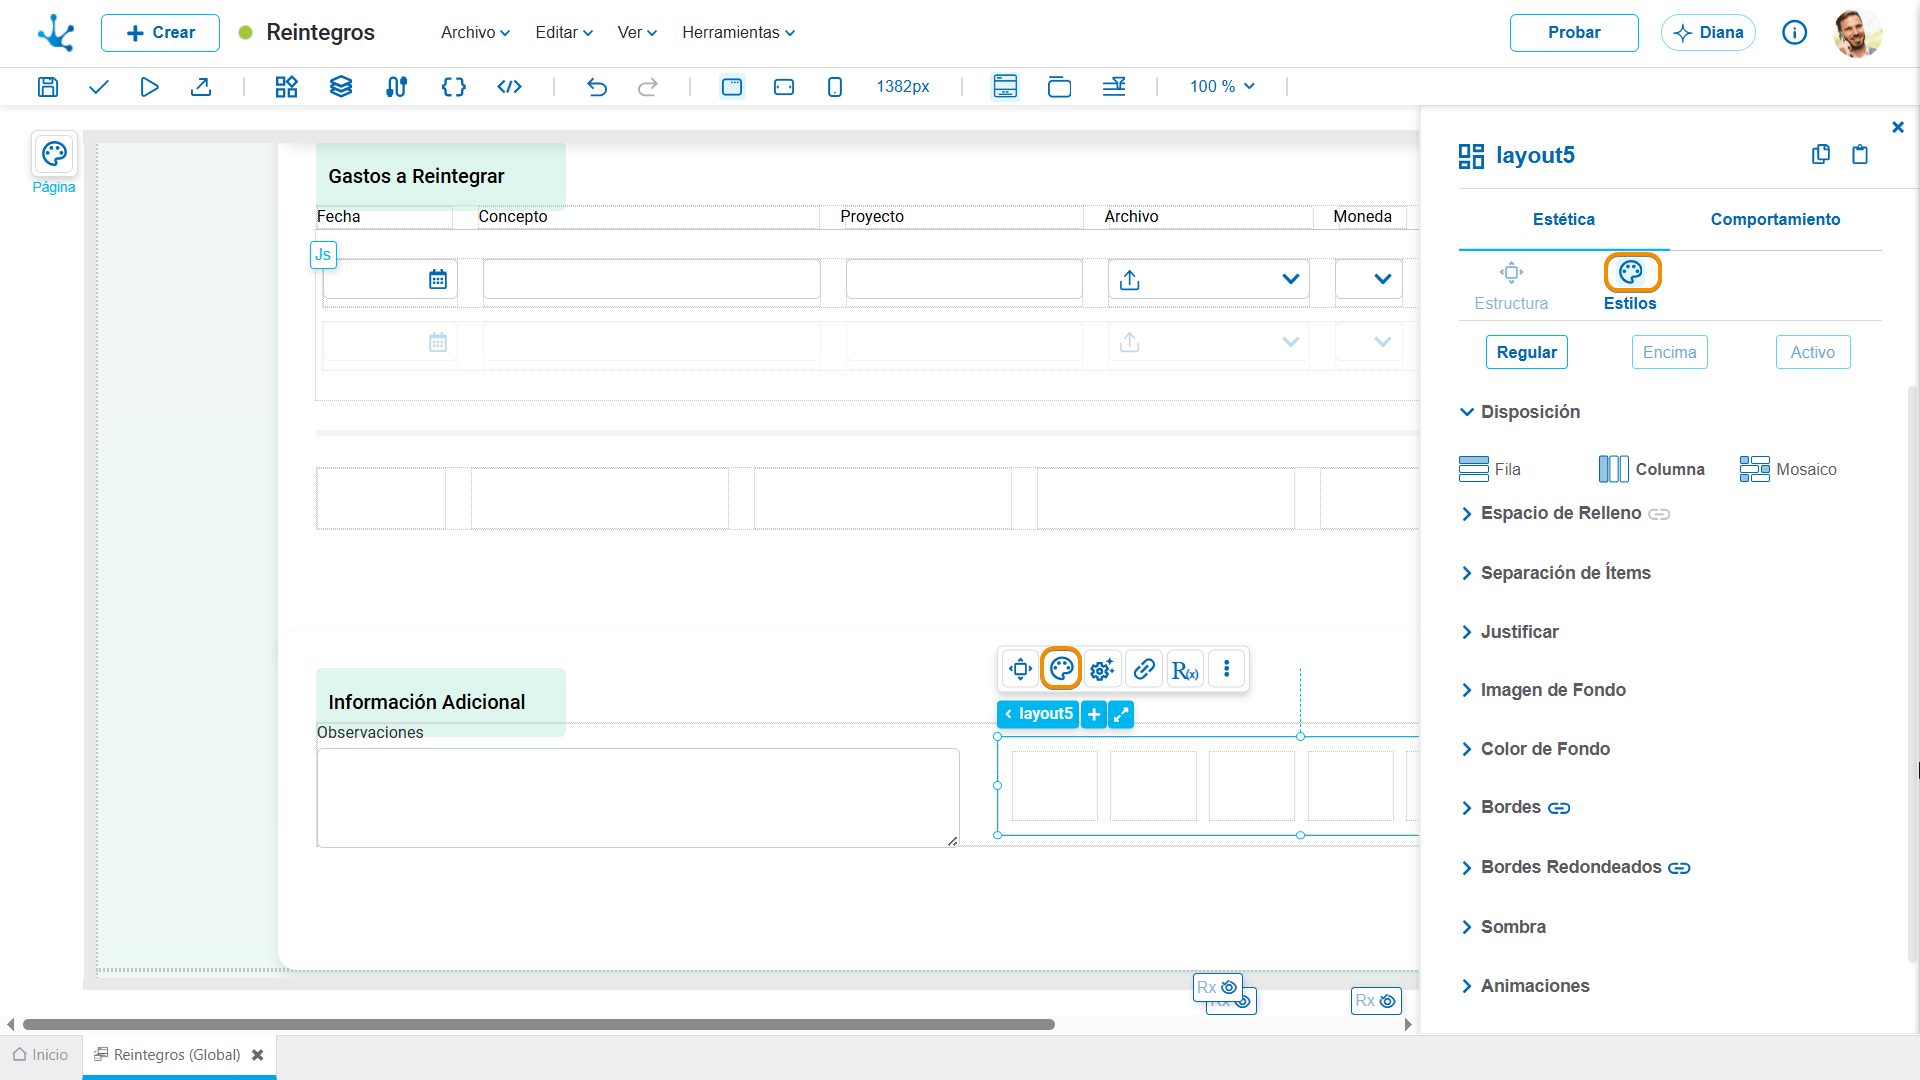Select the Encima state option
Viewport: 1920px width, 1080px height.
coord(1669,352)
